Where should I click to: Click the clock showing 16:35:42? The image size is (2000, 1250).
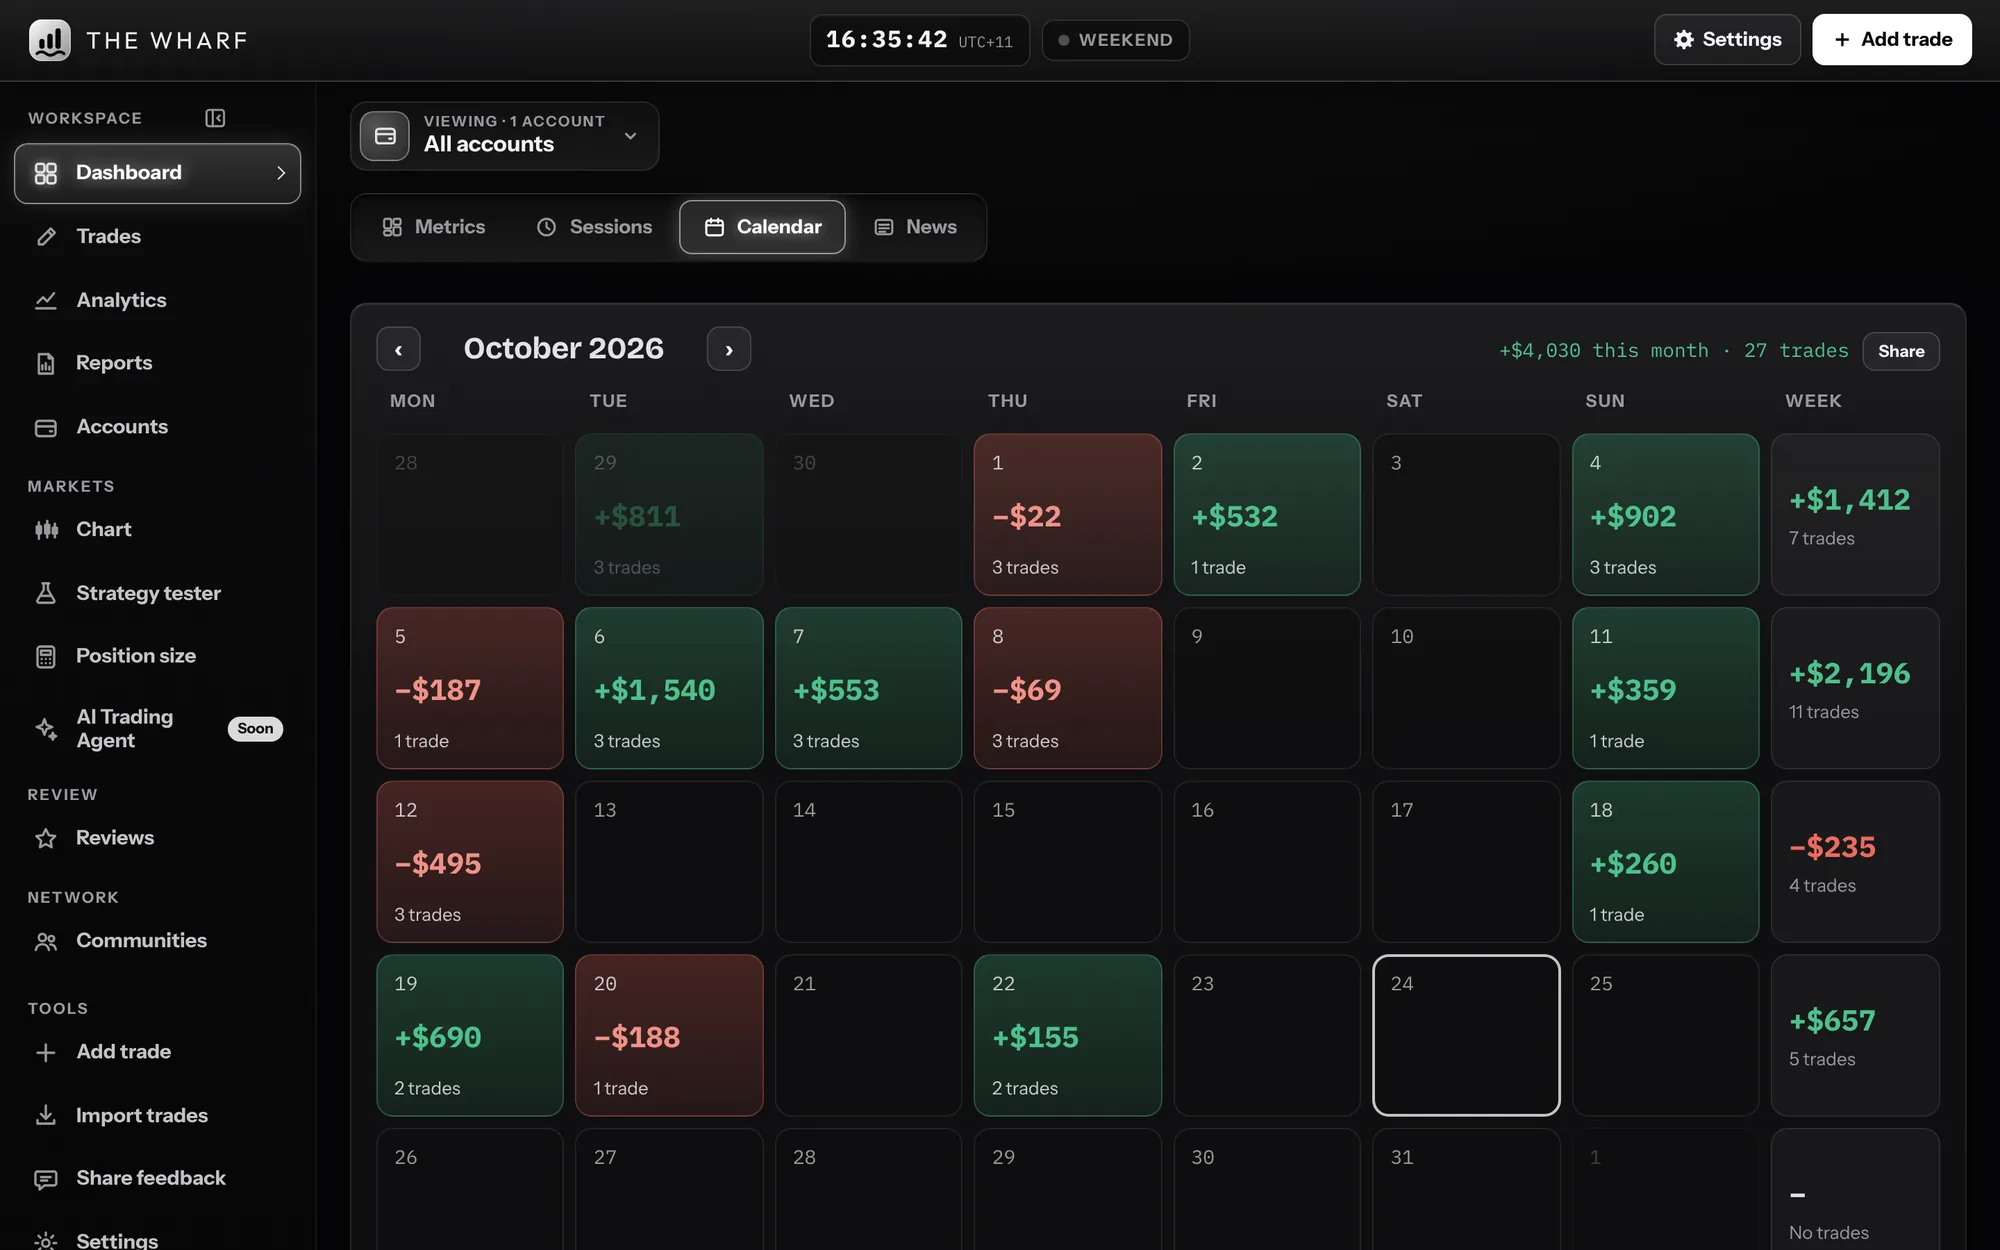tap(919, 40)
